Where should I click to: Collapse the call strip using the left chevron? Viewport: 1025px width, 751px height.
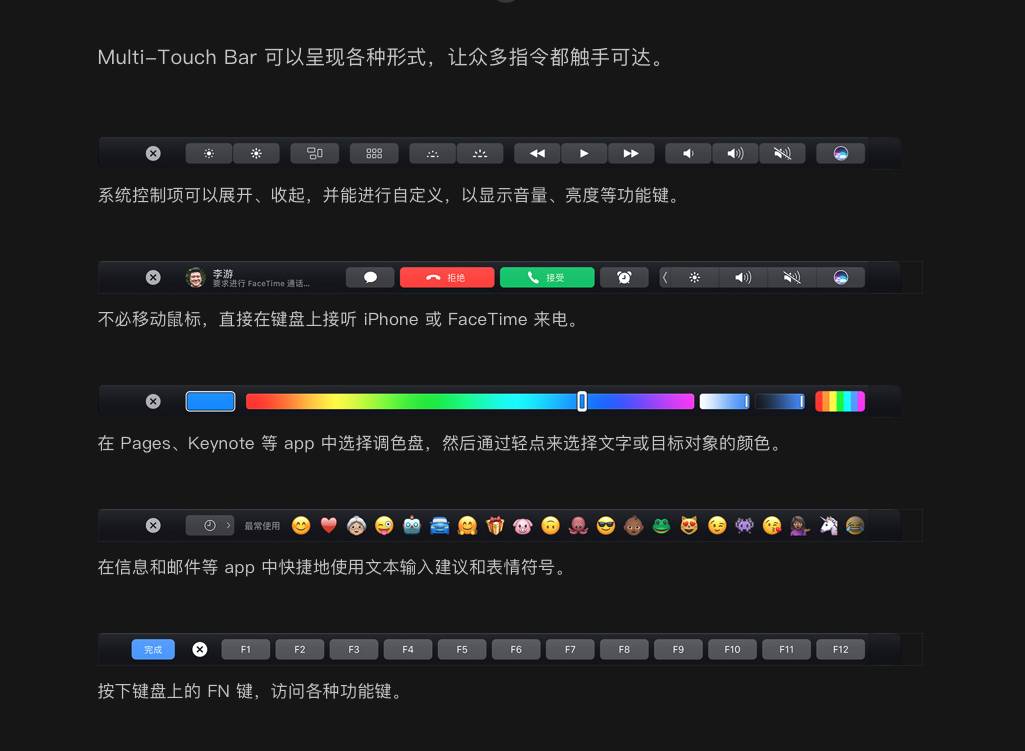point(665,277)
